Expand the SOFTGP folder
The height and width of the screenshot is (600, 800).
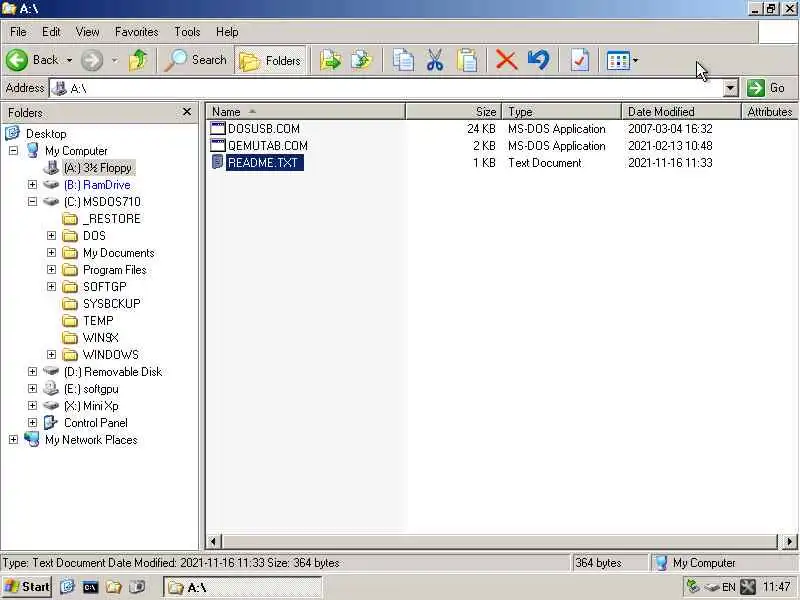(51, 287)
